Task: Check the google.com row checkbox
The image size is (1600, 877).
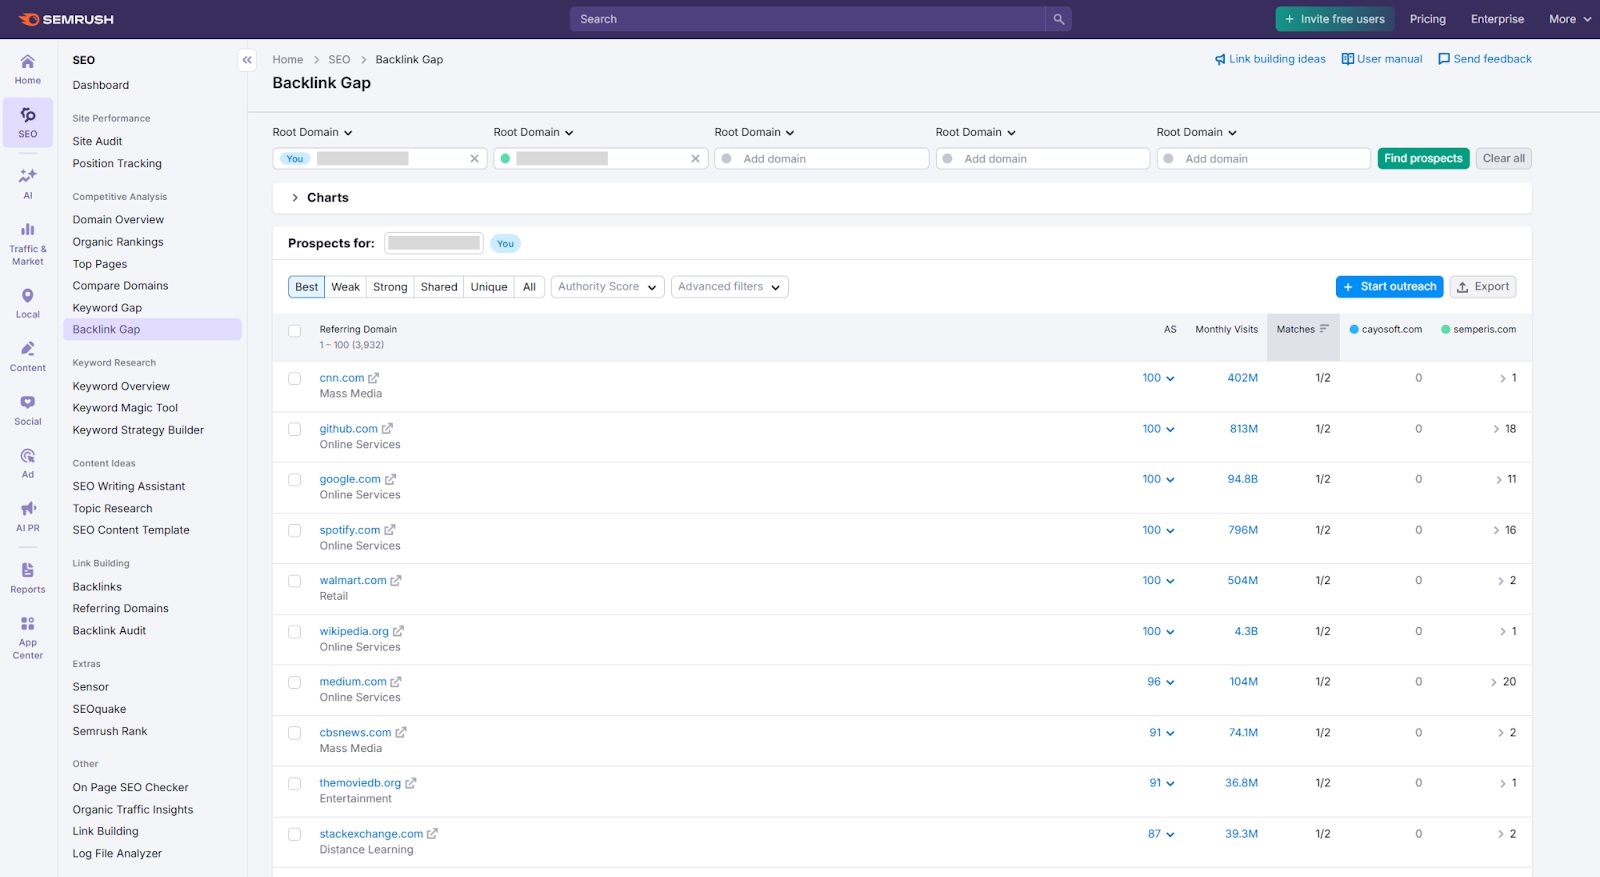Action: [x=295, y=480]
